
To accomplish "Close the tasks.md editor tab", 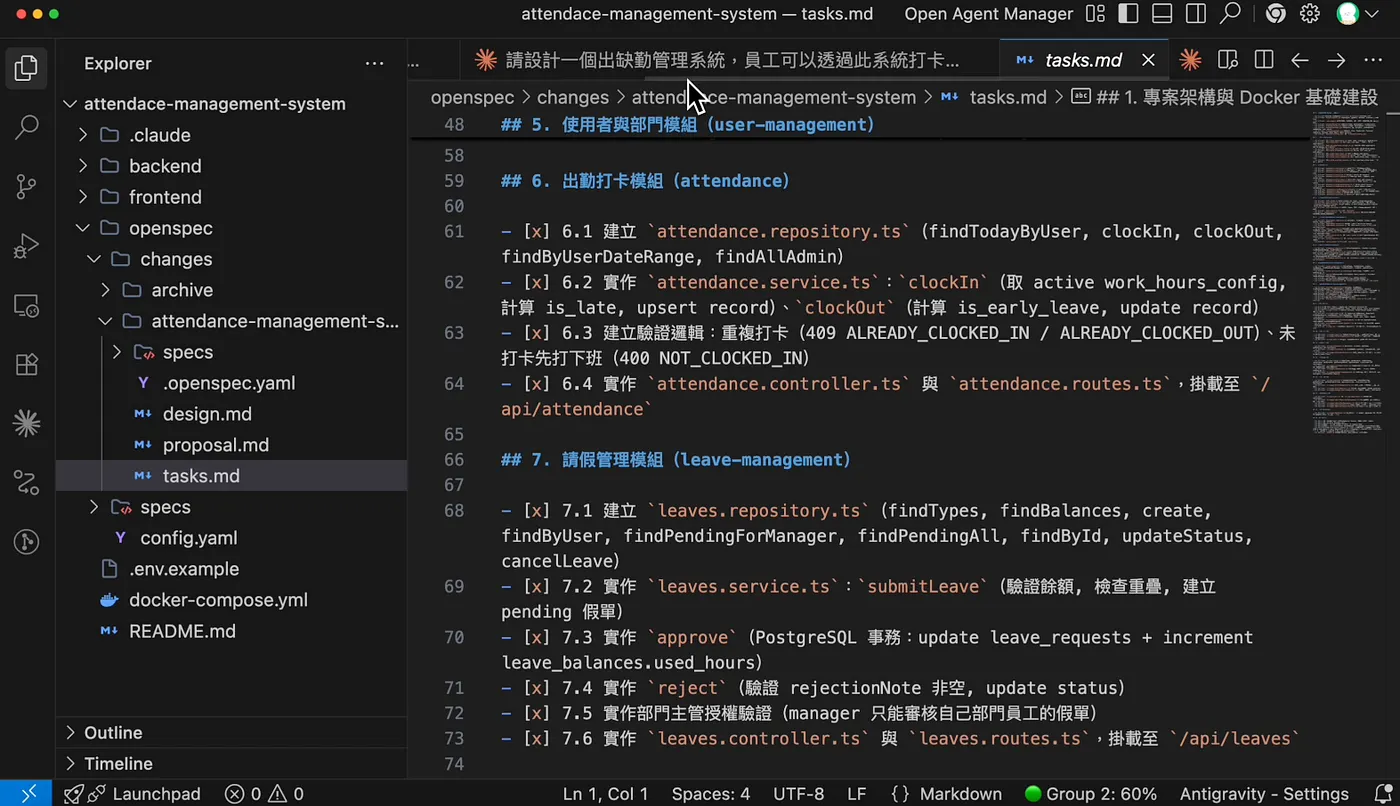I will coord(1148,60).
